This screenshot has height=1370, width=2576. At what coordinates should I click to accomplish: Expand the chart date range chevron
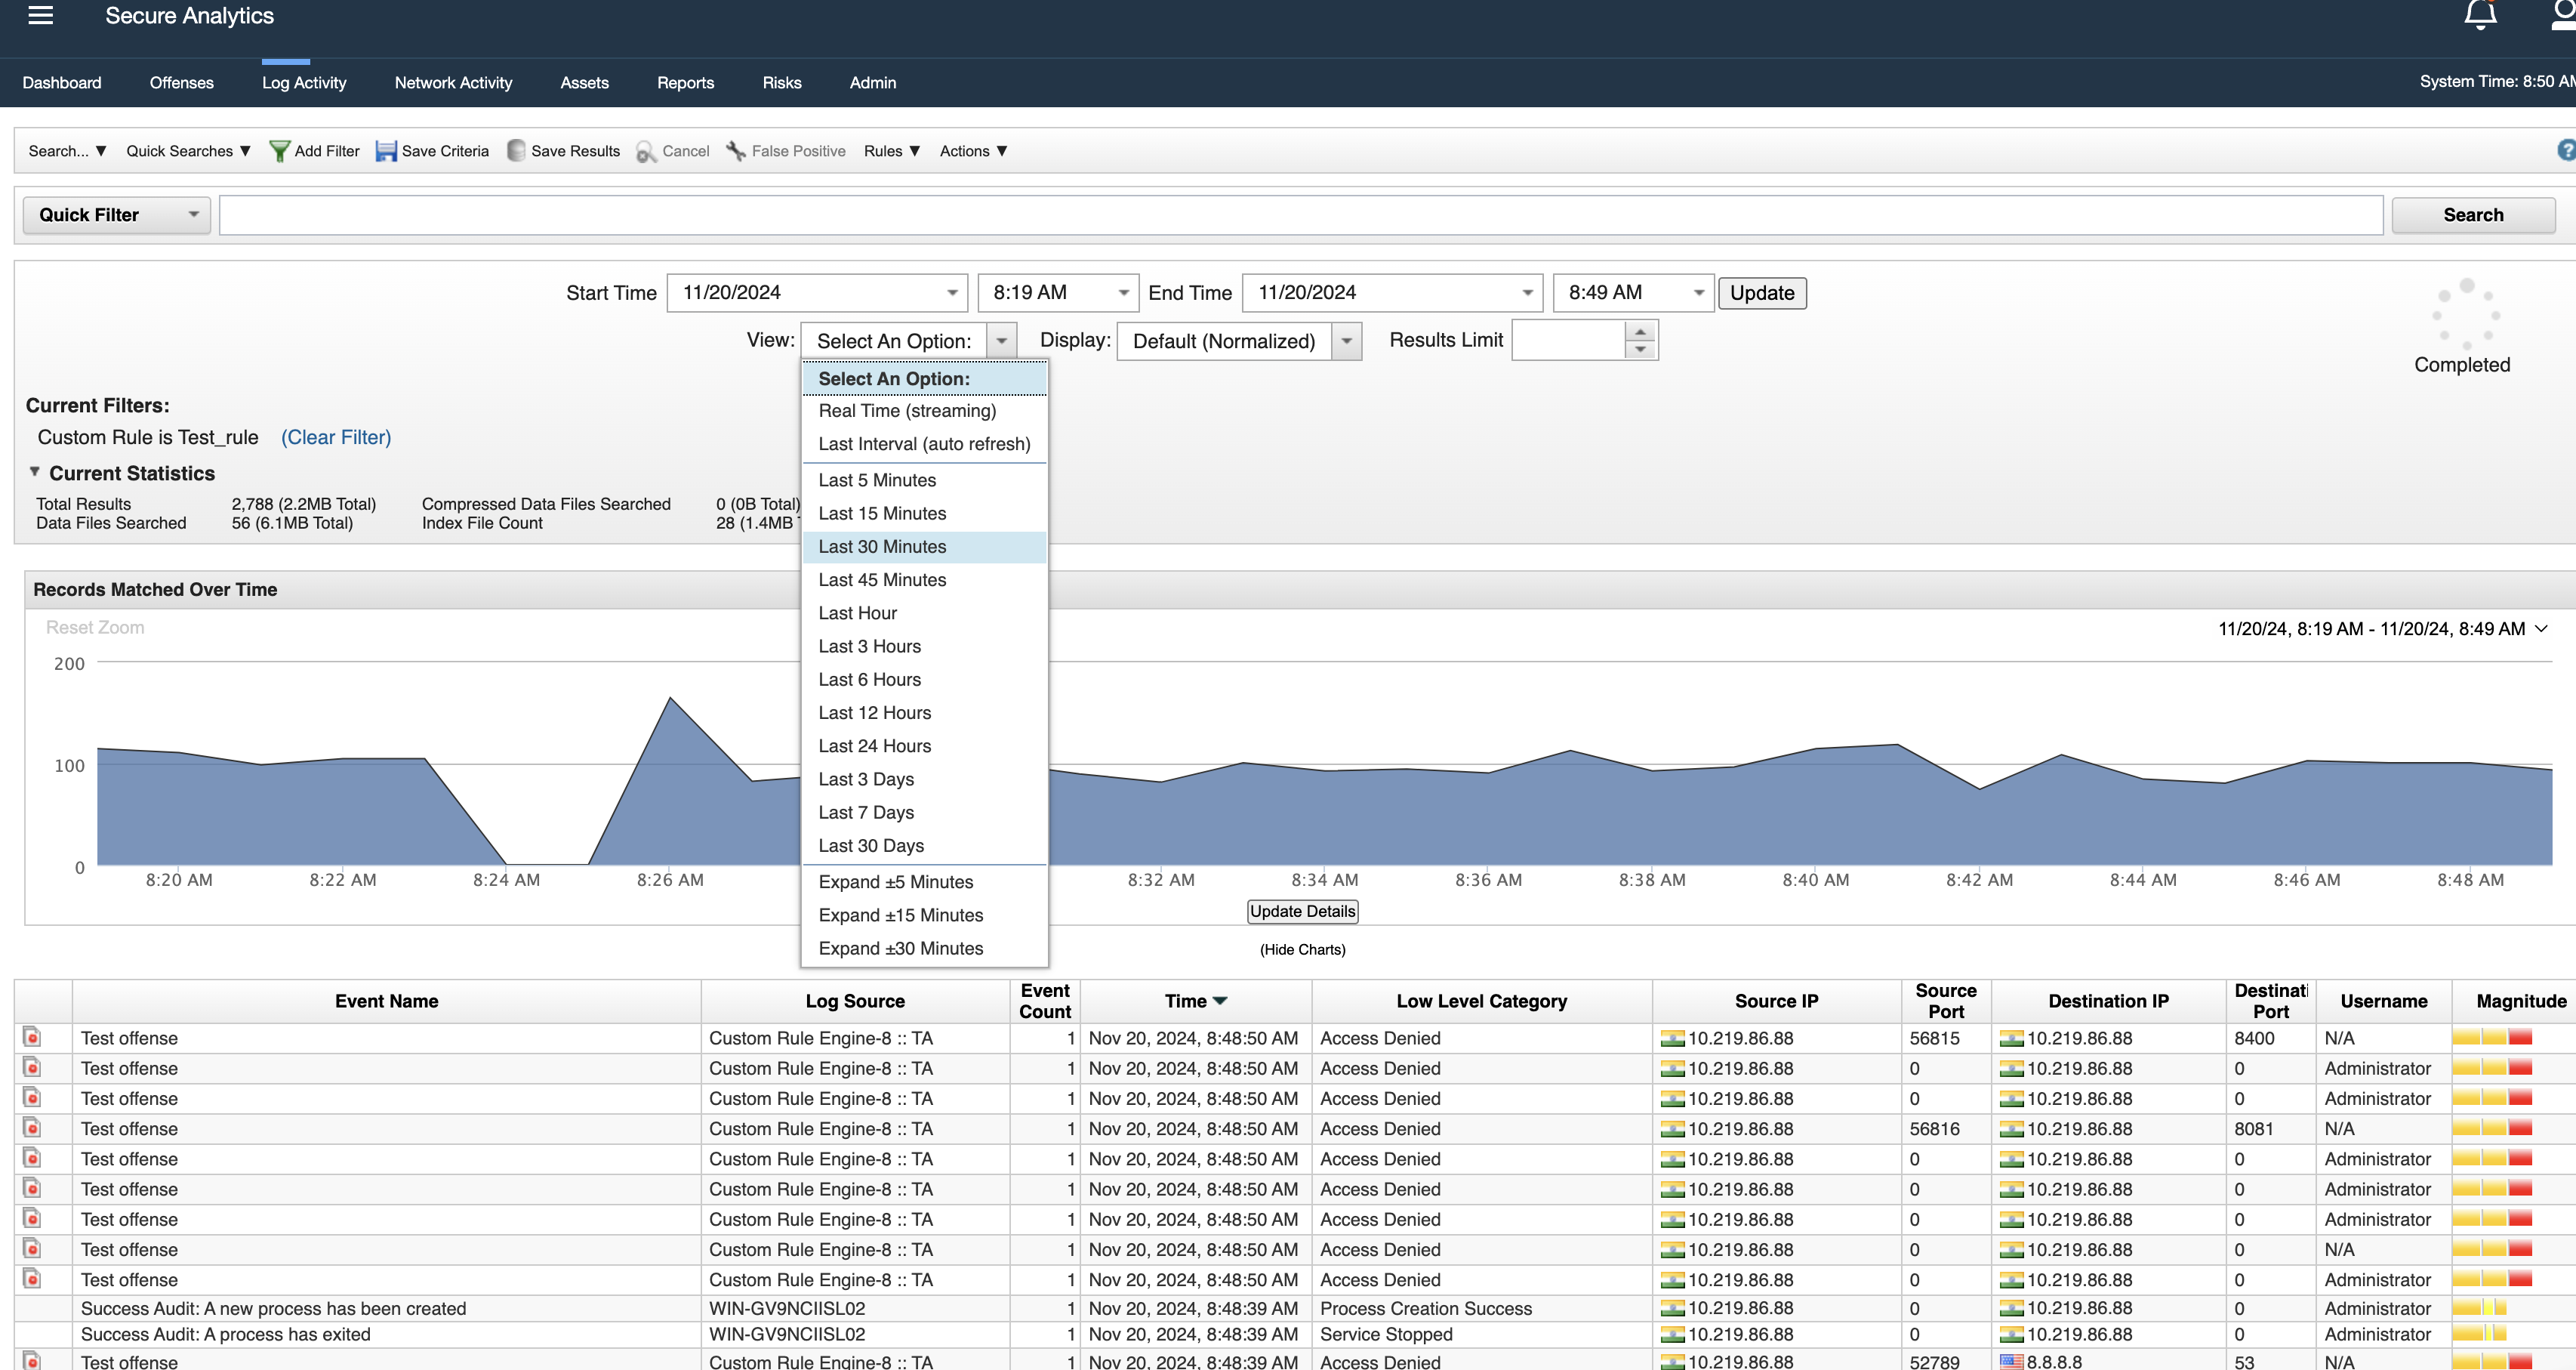point(2541,629)
